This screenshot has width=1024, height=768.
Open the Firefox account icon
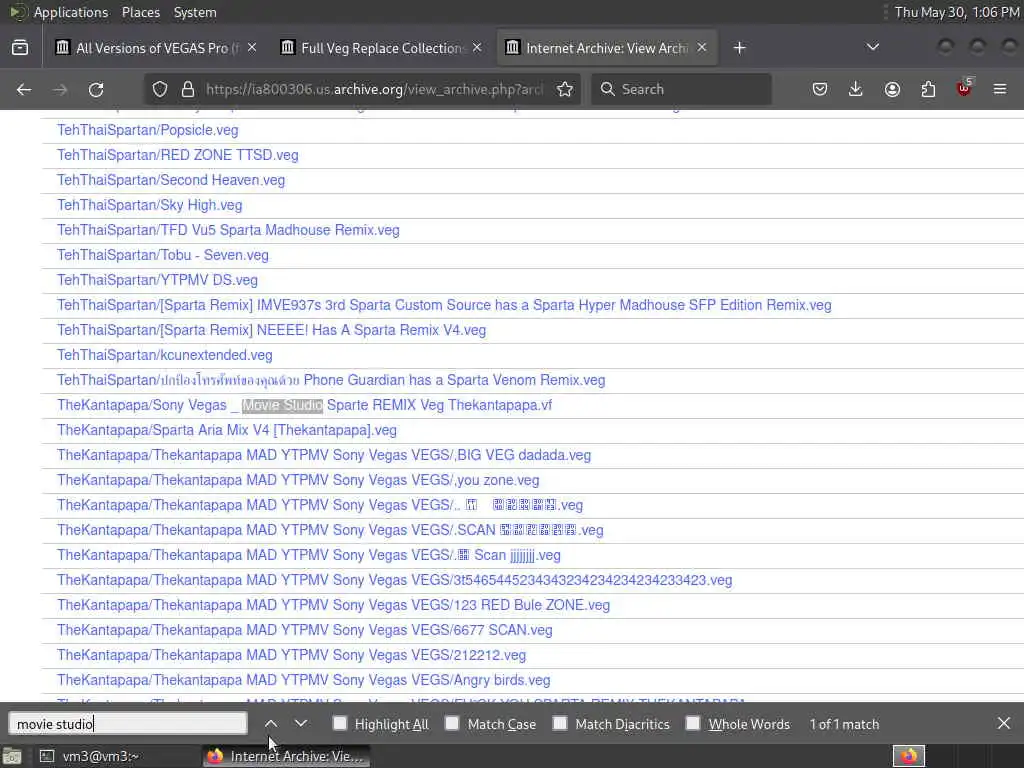892,89
